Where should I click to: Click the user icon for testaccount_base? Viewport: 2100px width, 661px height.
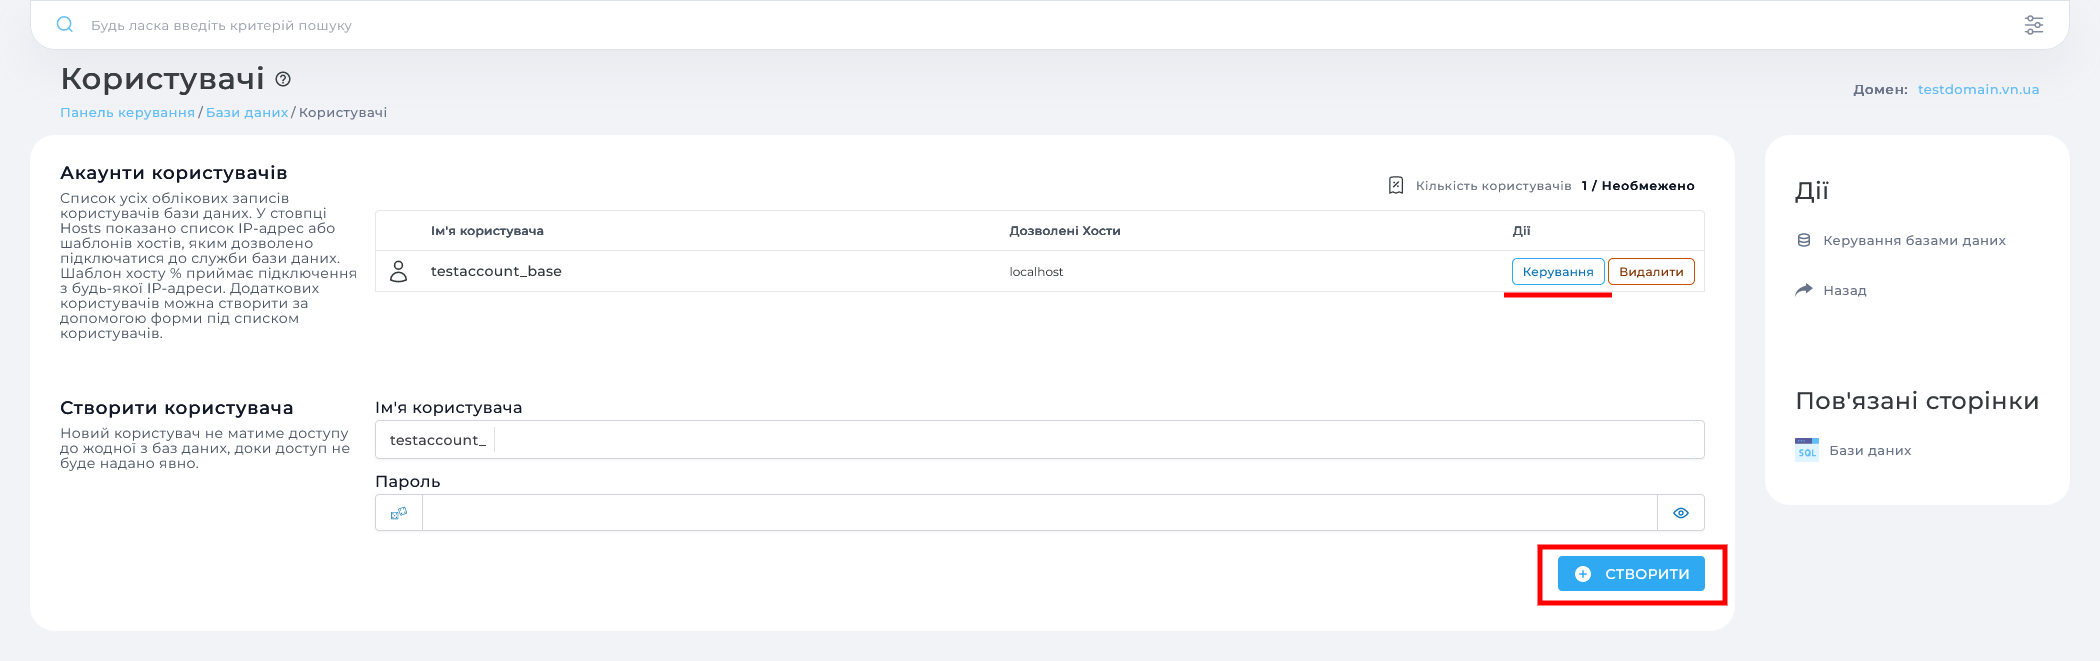tap(398, 272)
